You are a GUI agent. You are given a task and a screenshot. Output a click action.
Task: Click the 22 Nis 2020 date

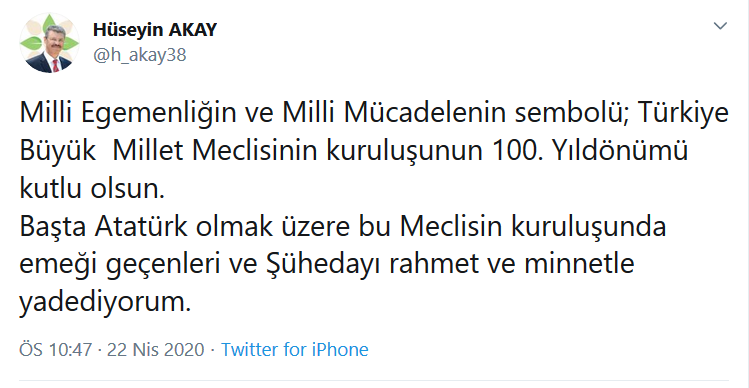click(156, 349)
